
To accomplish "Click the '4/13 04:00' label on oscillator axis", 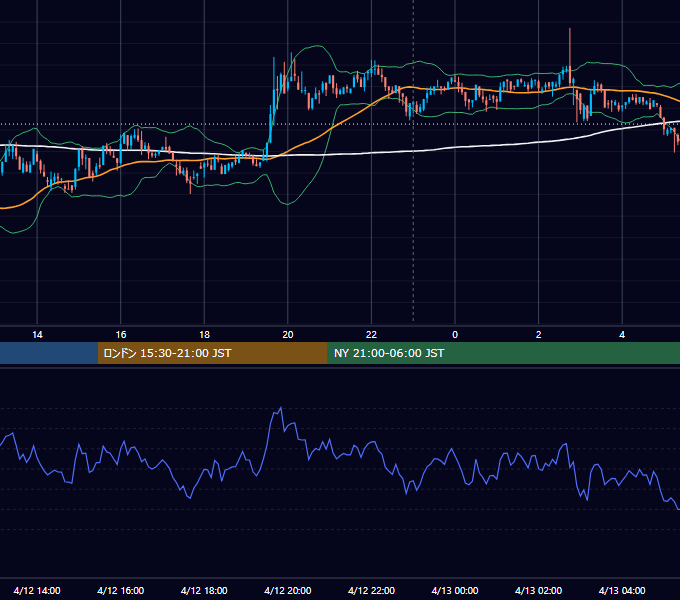I will pos(622,590).
